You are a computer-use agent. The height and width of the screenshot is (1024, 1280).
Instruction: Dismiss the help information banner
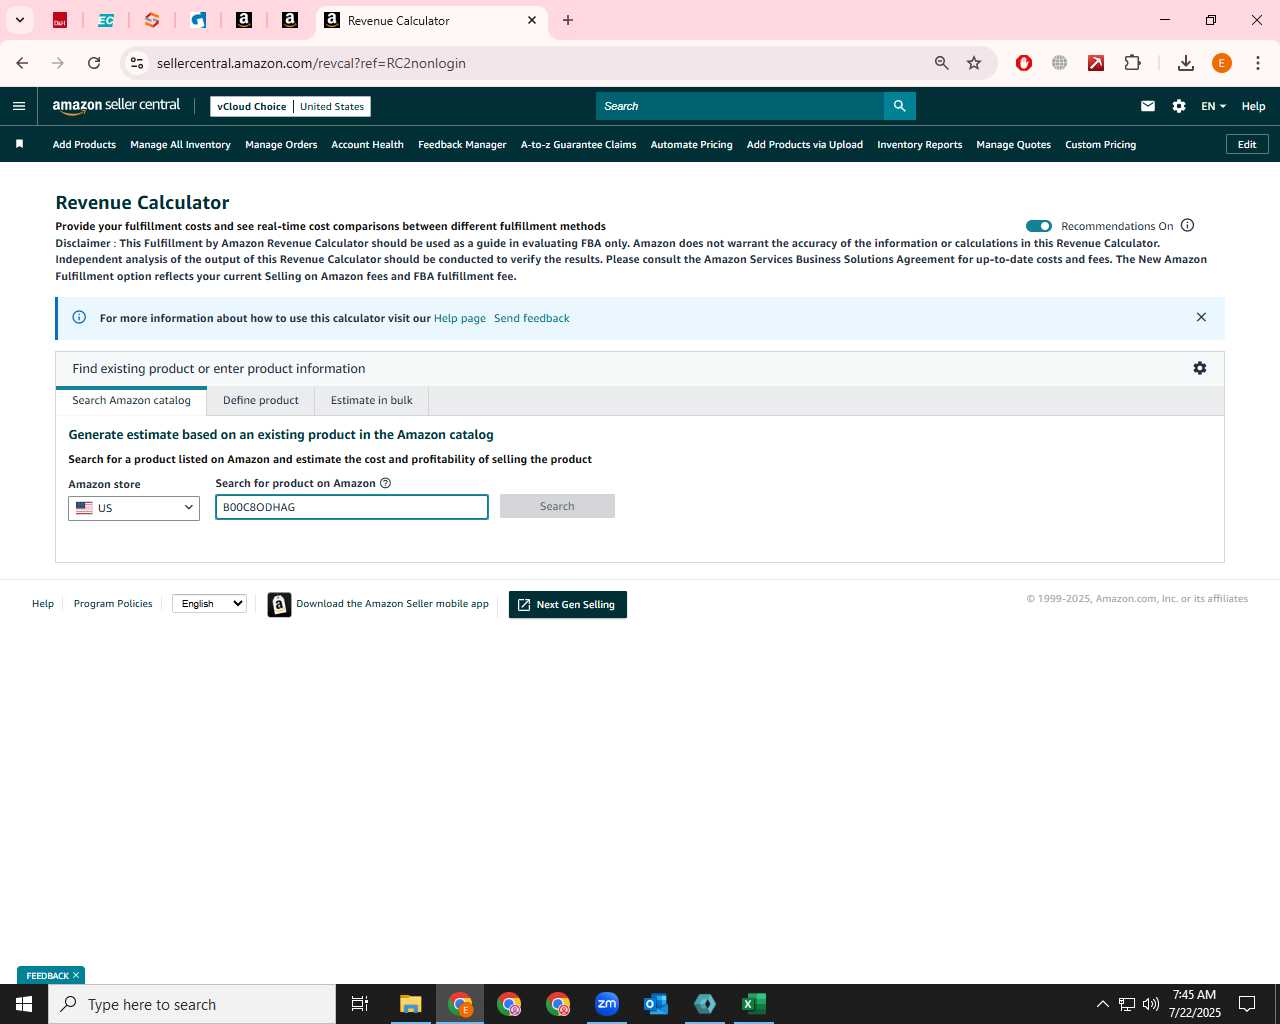1201,317
